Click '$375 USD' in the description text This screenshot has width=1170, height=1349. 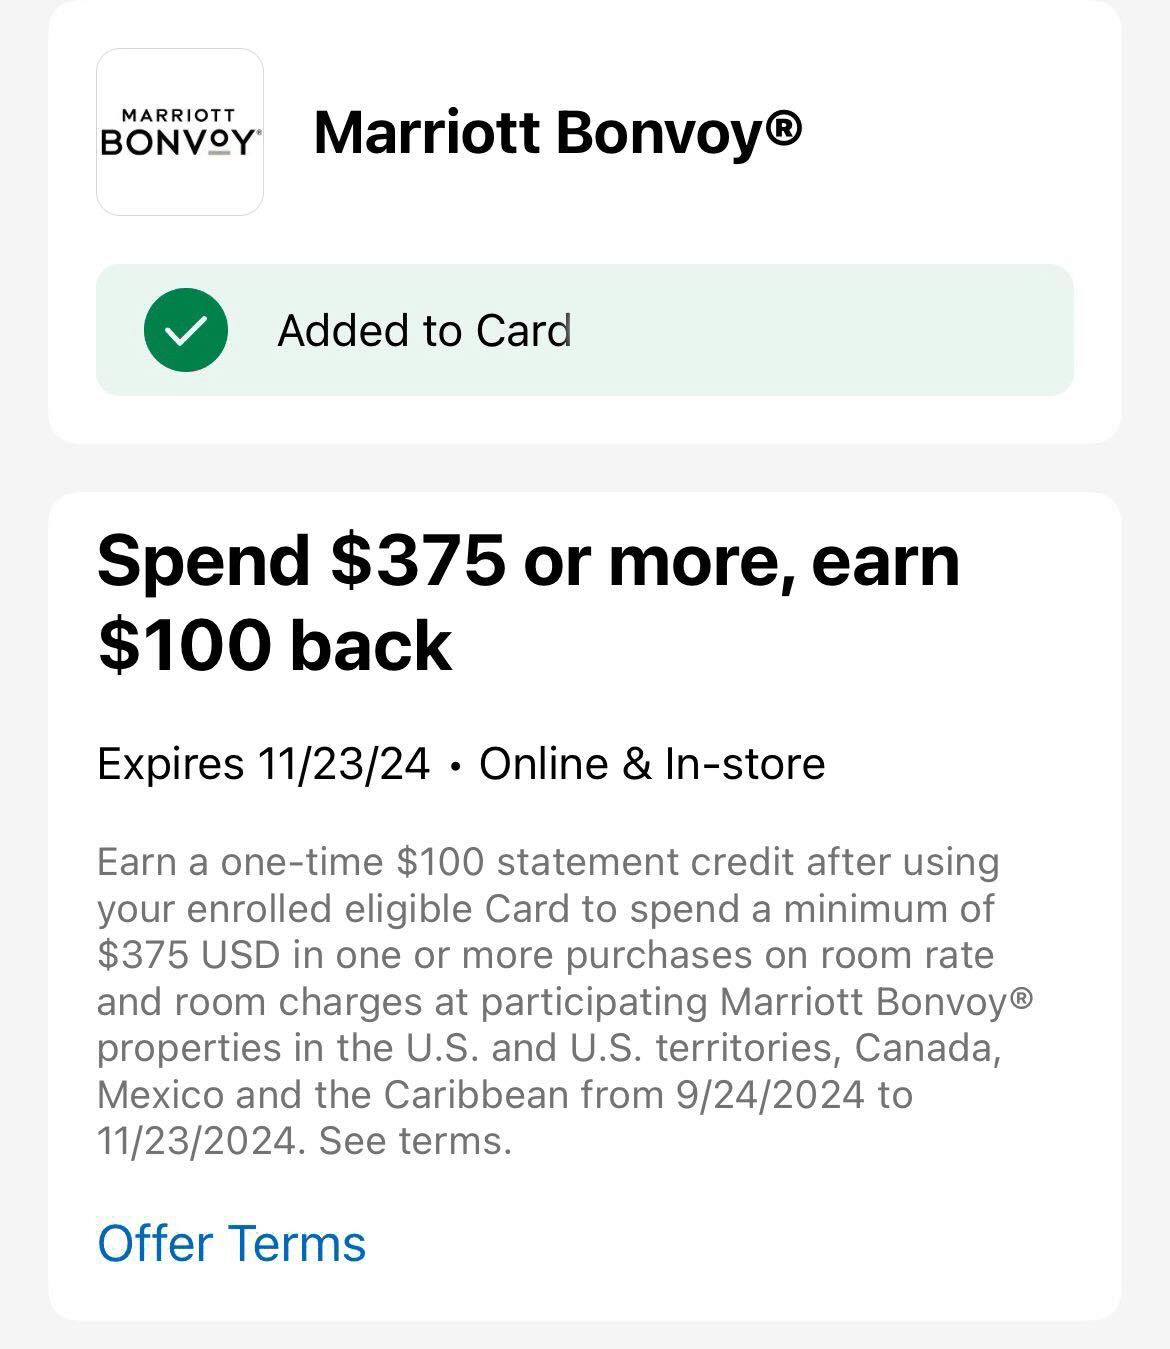[x=188, y=955]
